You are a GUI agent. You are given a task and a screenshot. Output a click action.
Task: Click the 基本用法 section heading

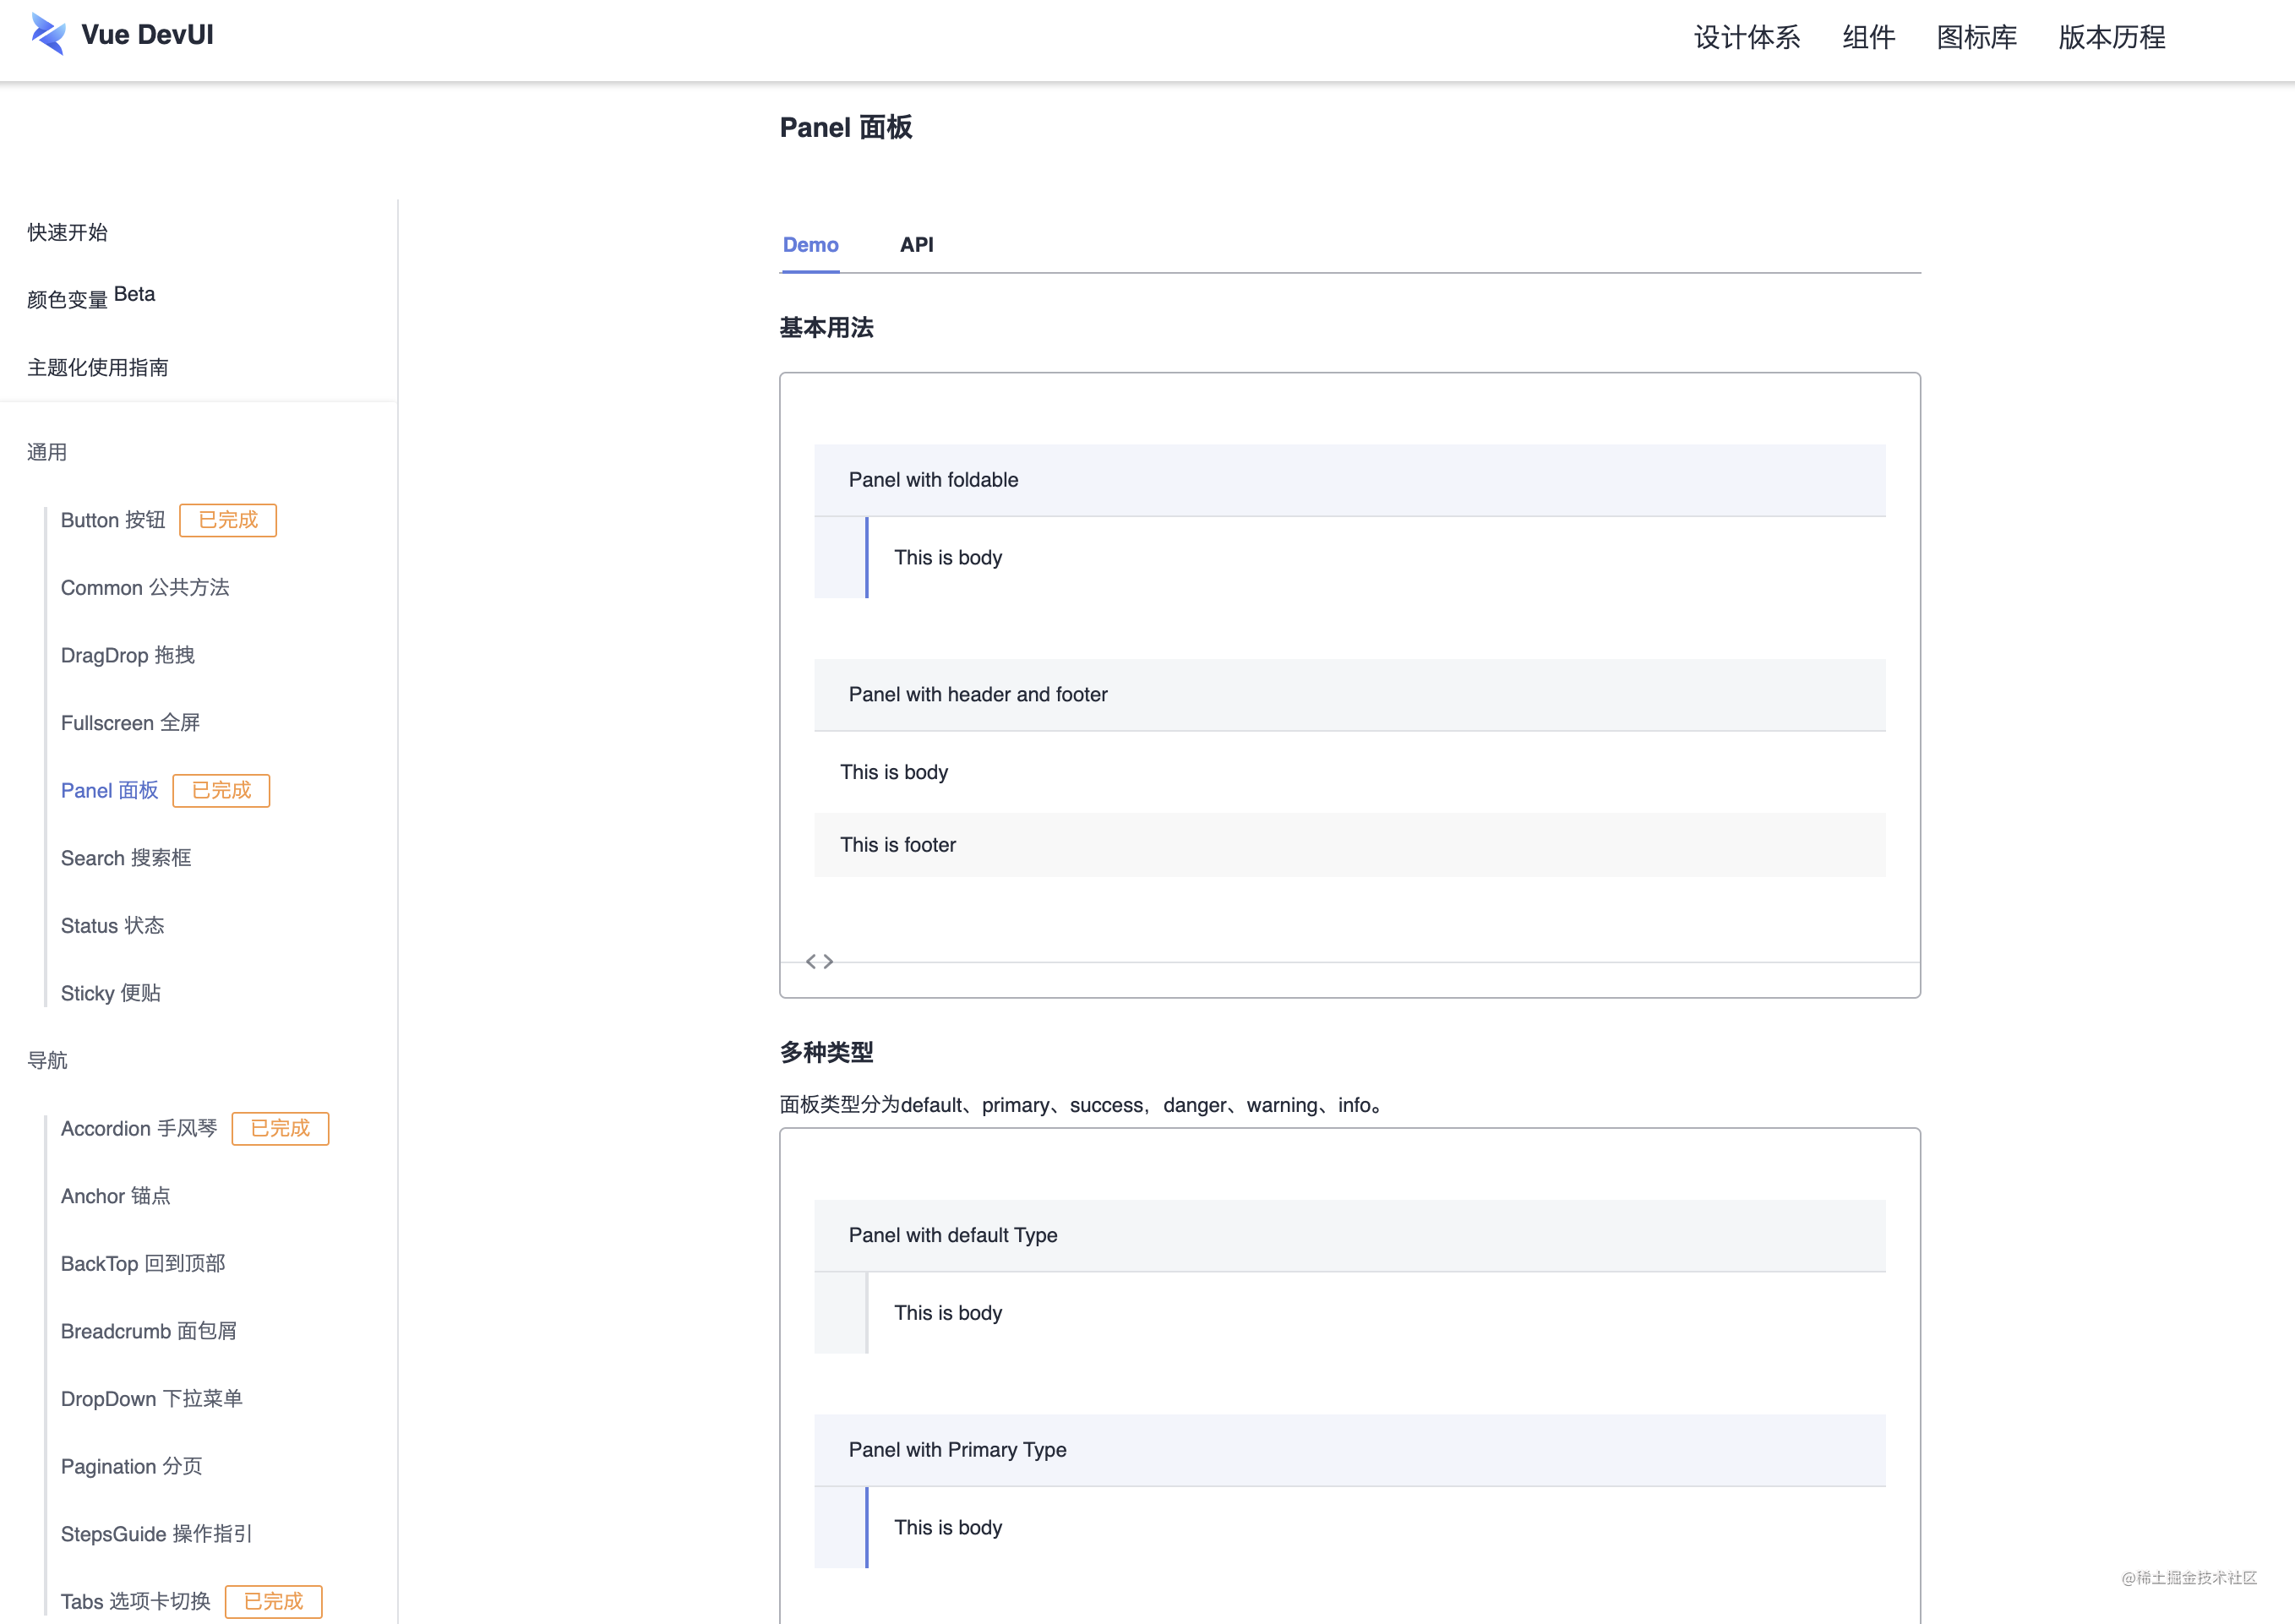tap(826, 328)
